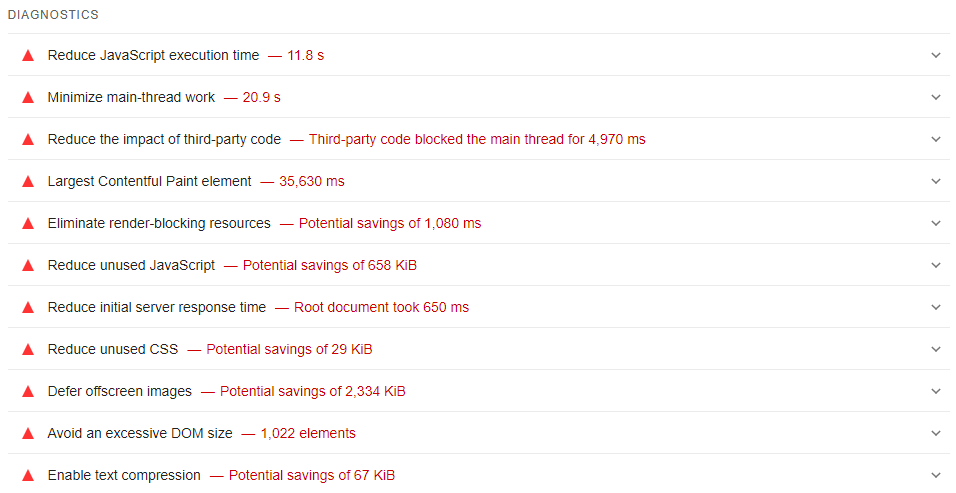Click the DIAGNOSTICS section heading

tap(53, 16)
